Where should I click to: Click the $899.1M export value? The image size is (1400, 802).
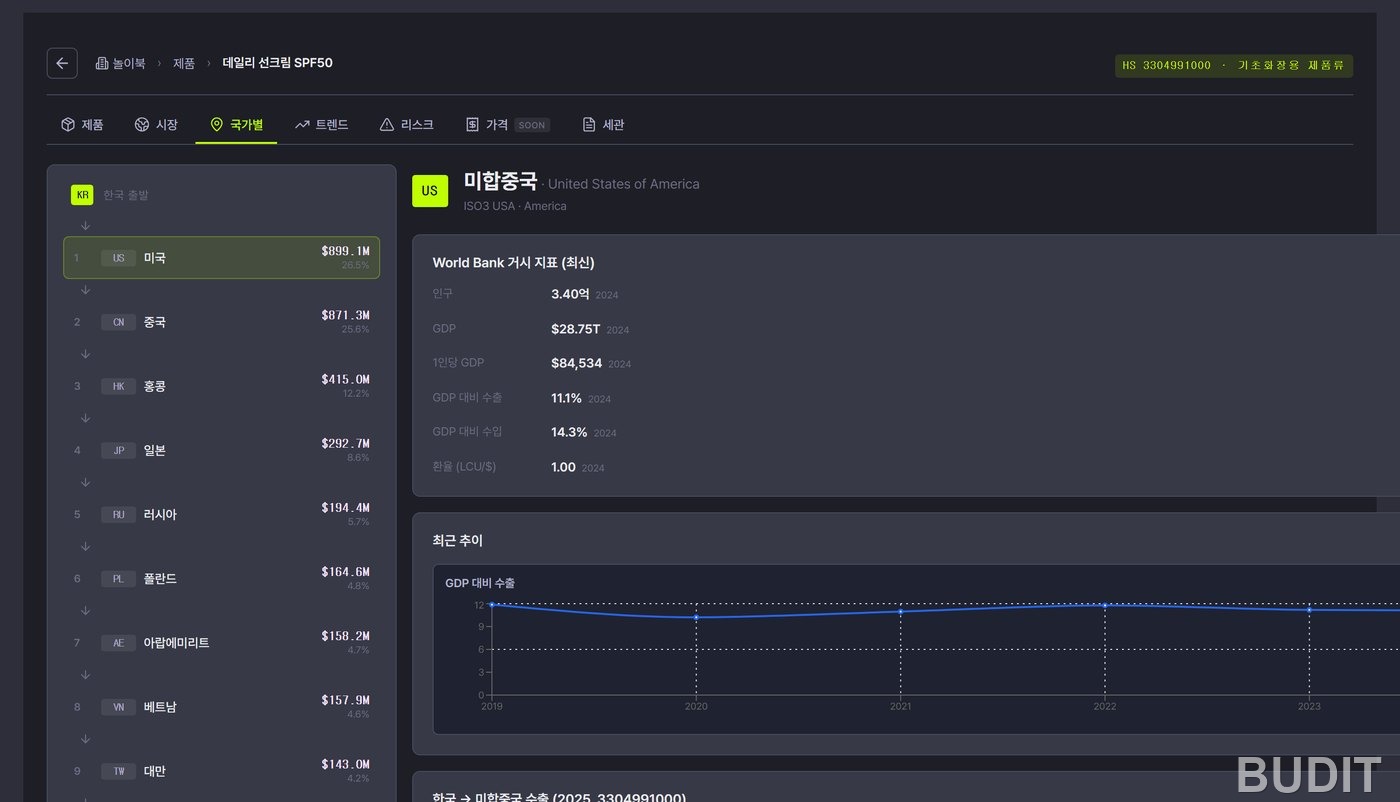(345, 251)
